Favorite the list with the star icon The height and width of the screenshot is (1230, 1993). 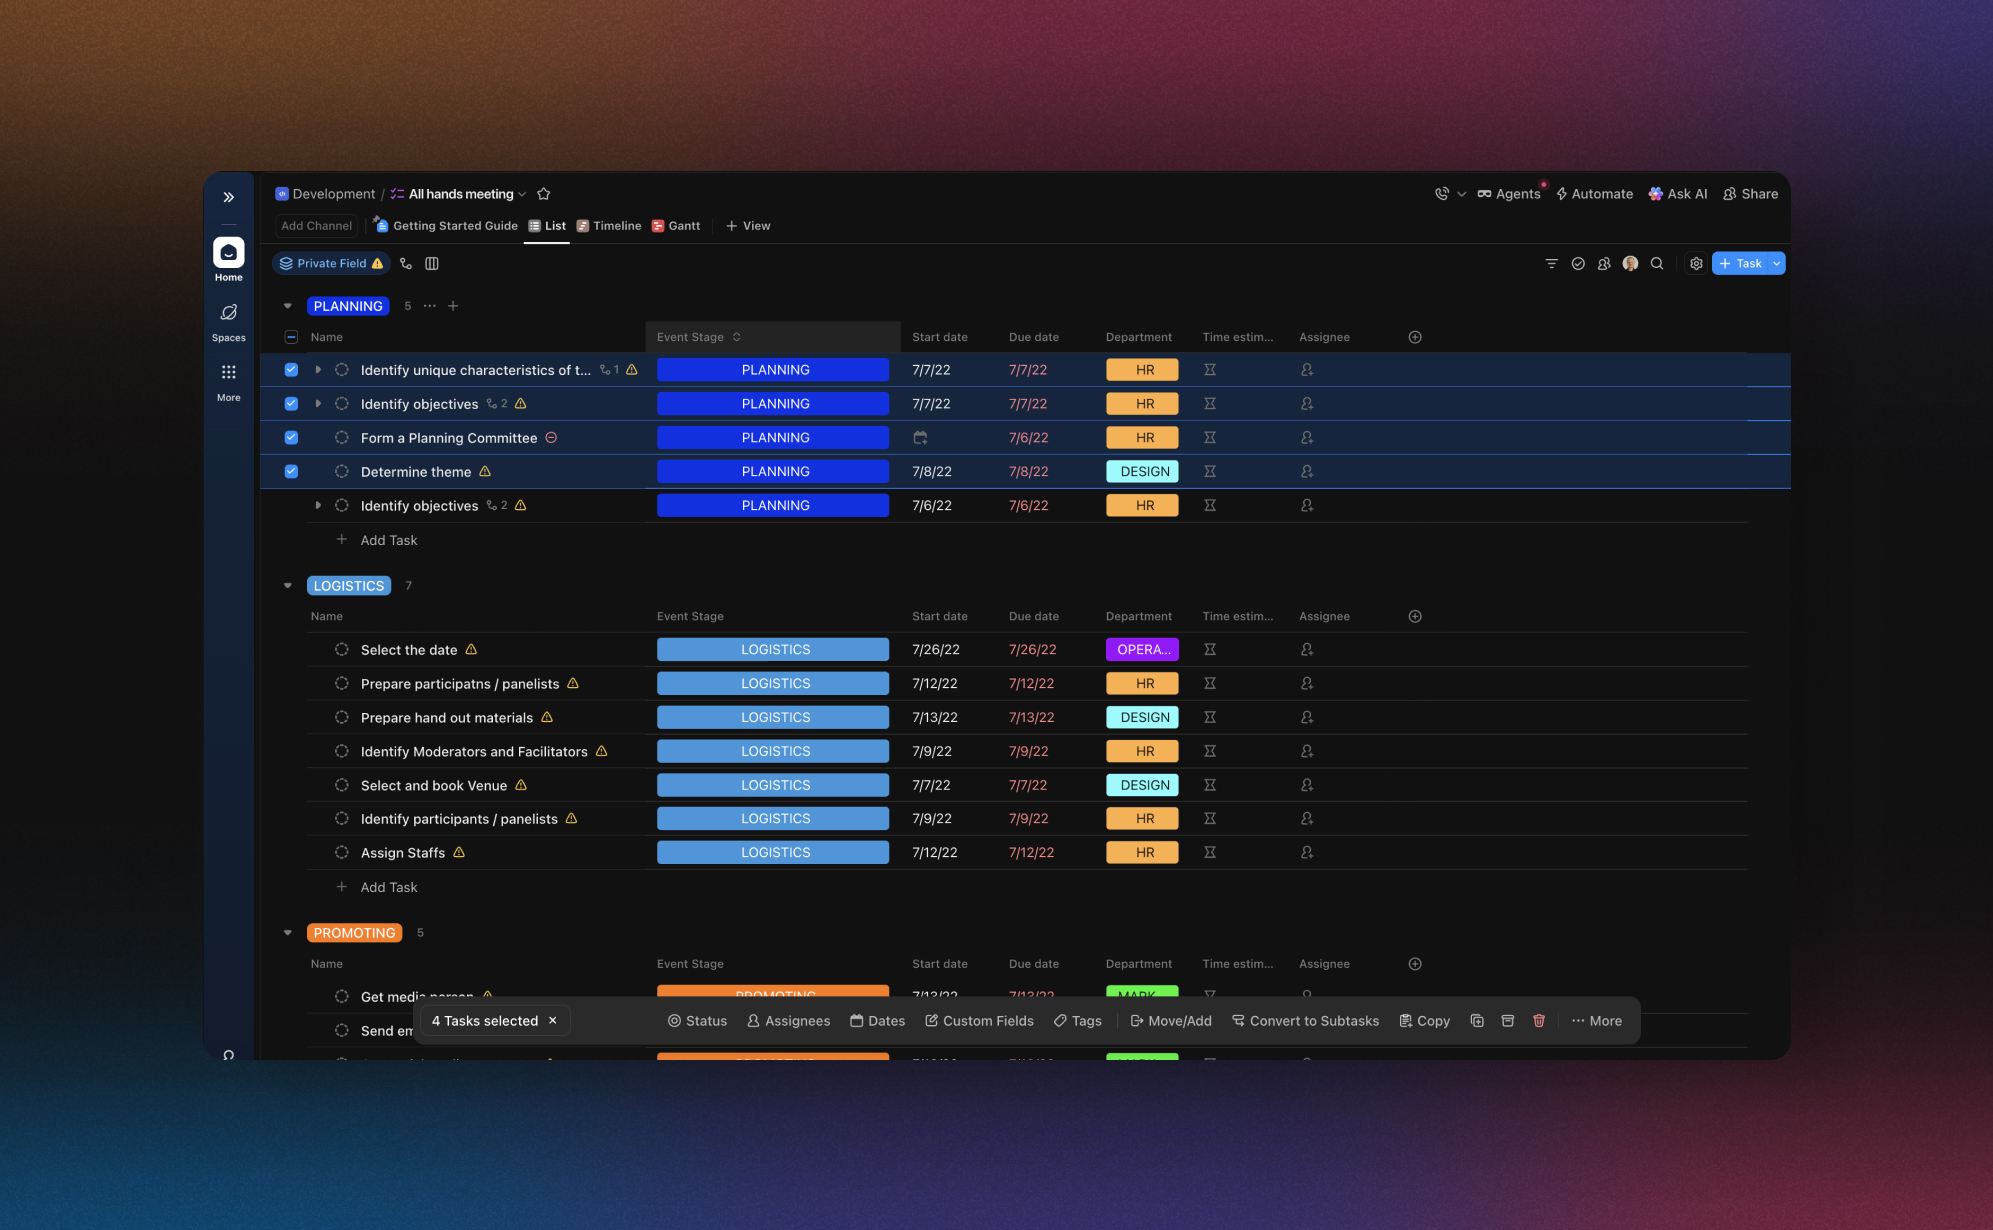[x=544, y=194]
